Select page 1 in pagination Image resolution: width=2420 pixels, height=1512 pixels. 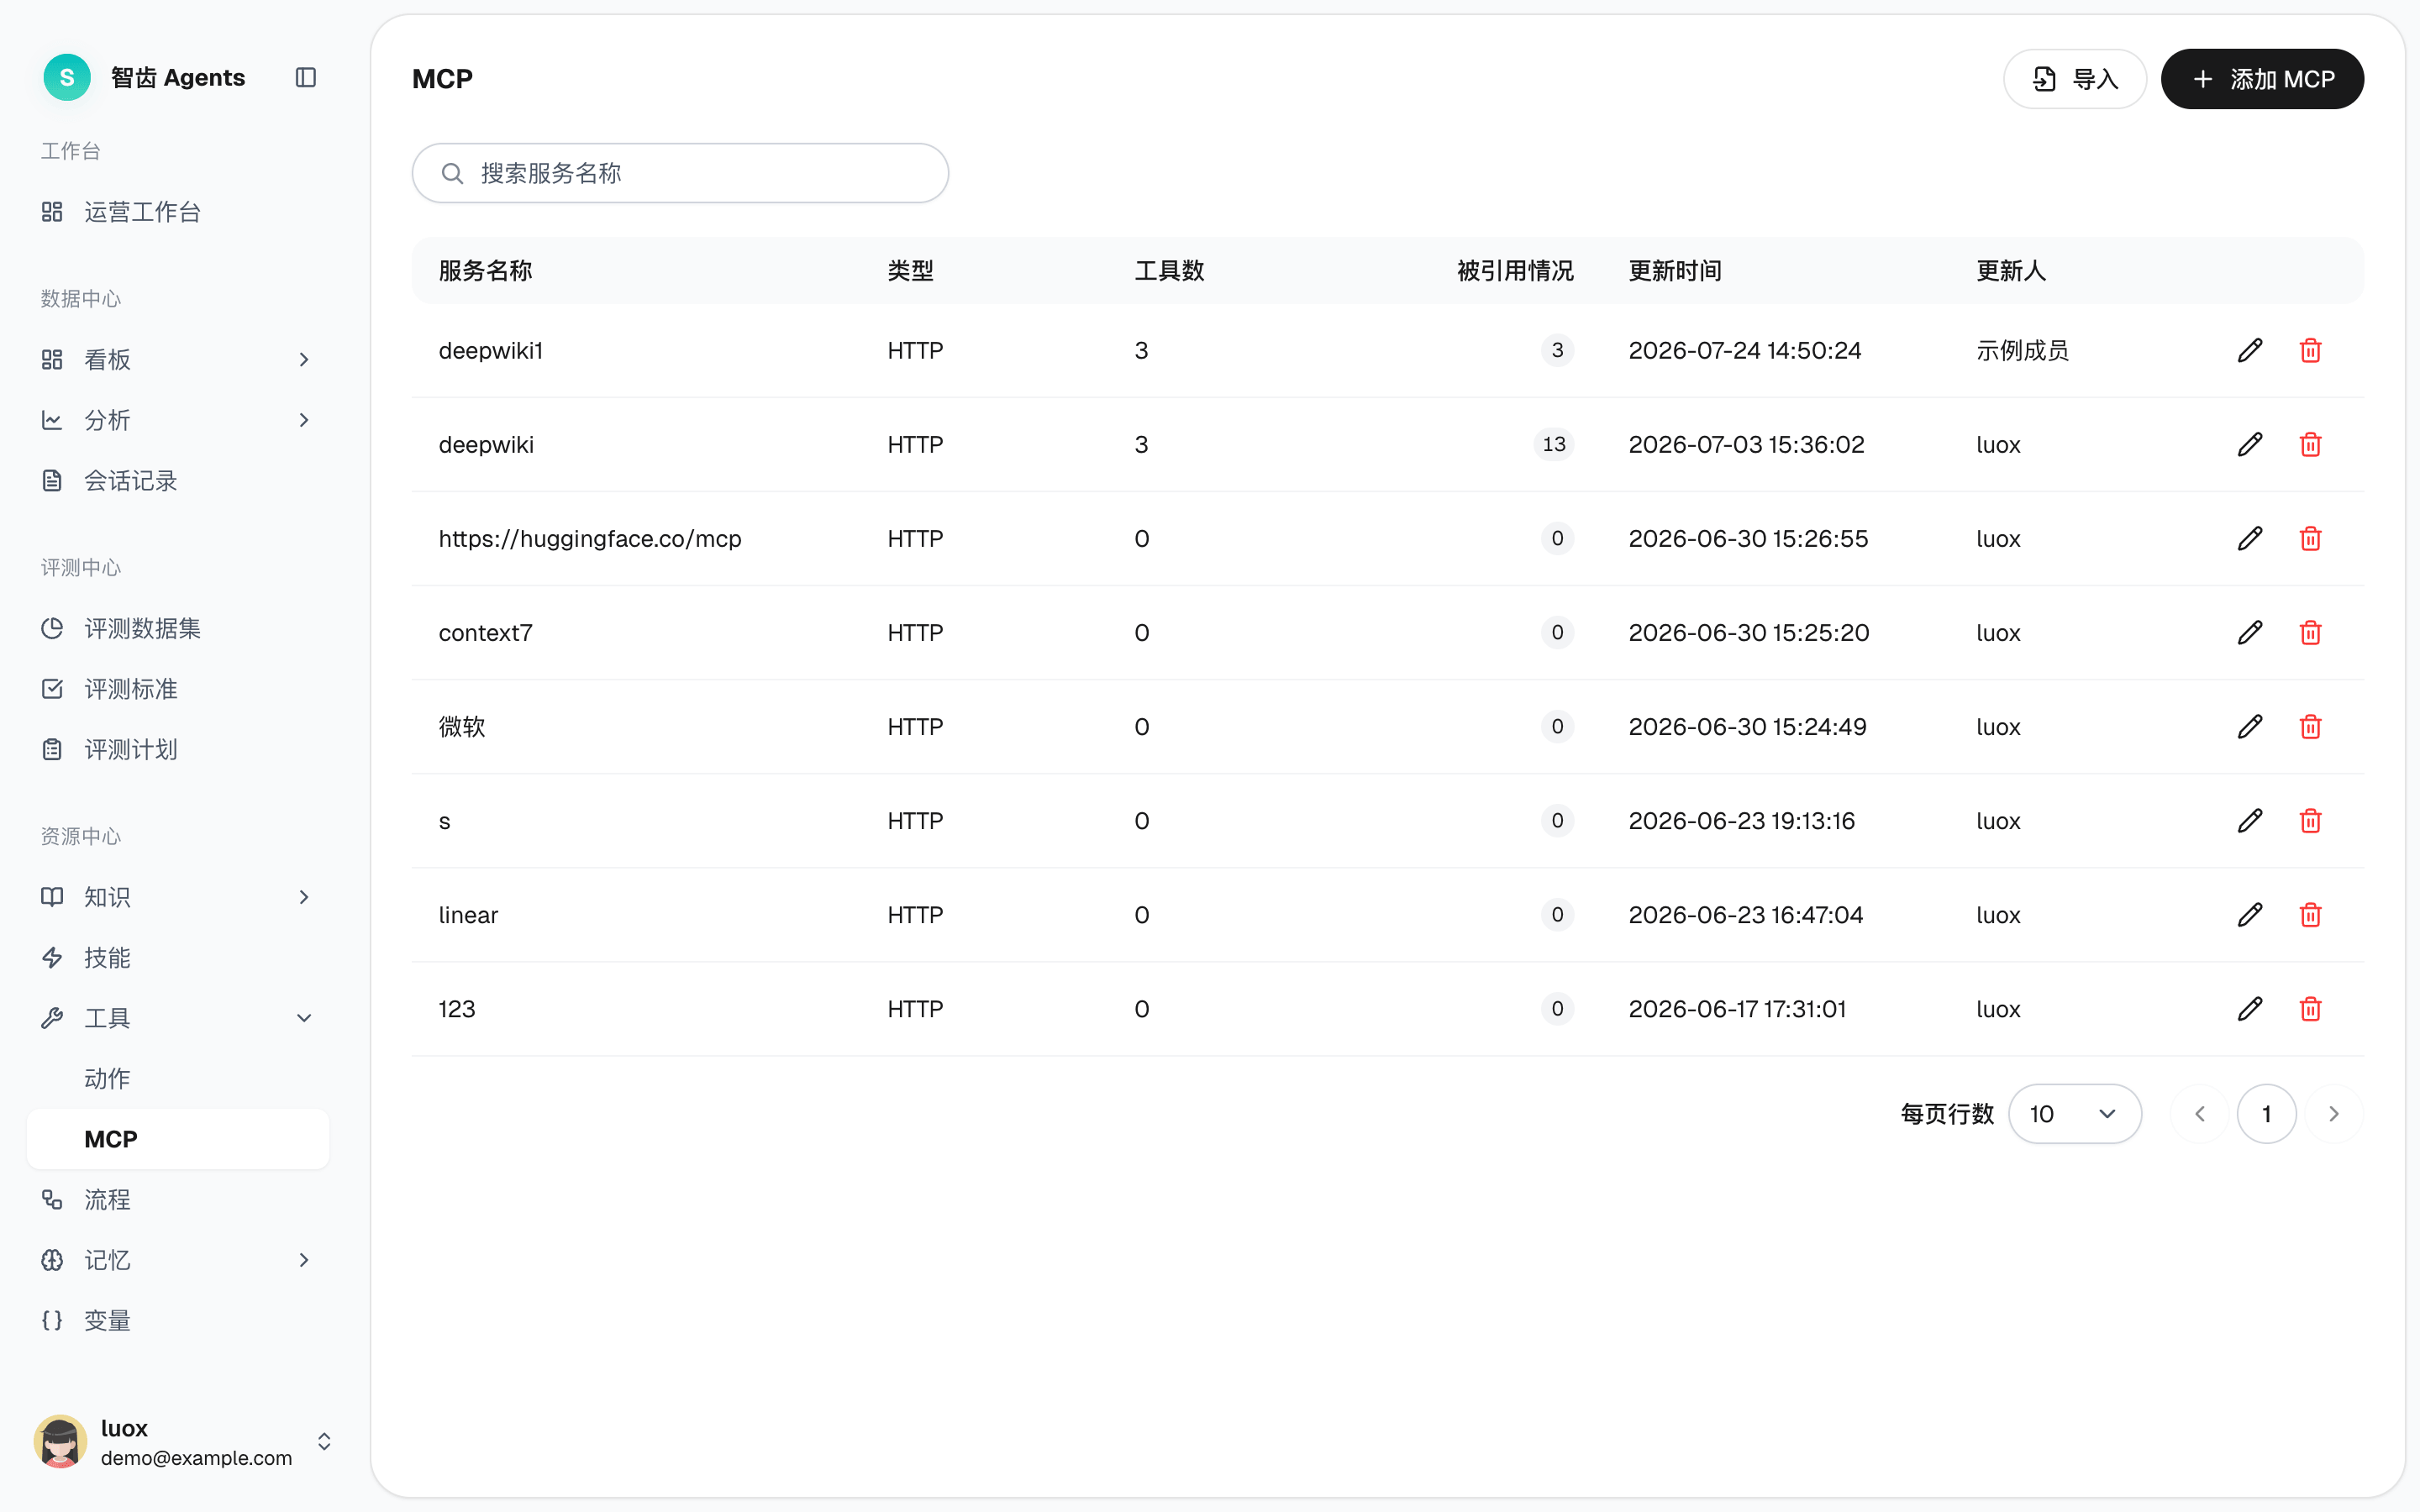click(2266, 1113)
